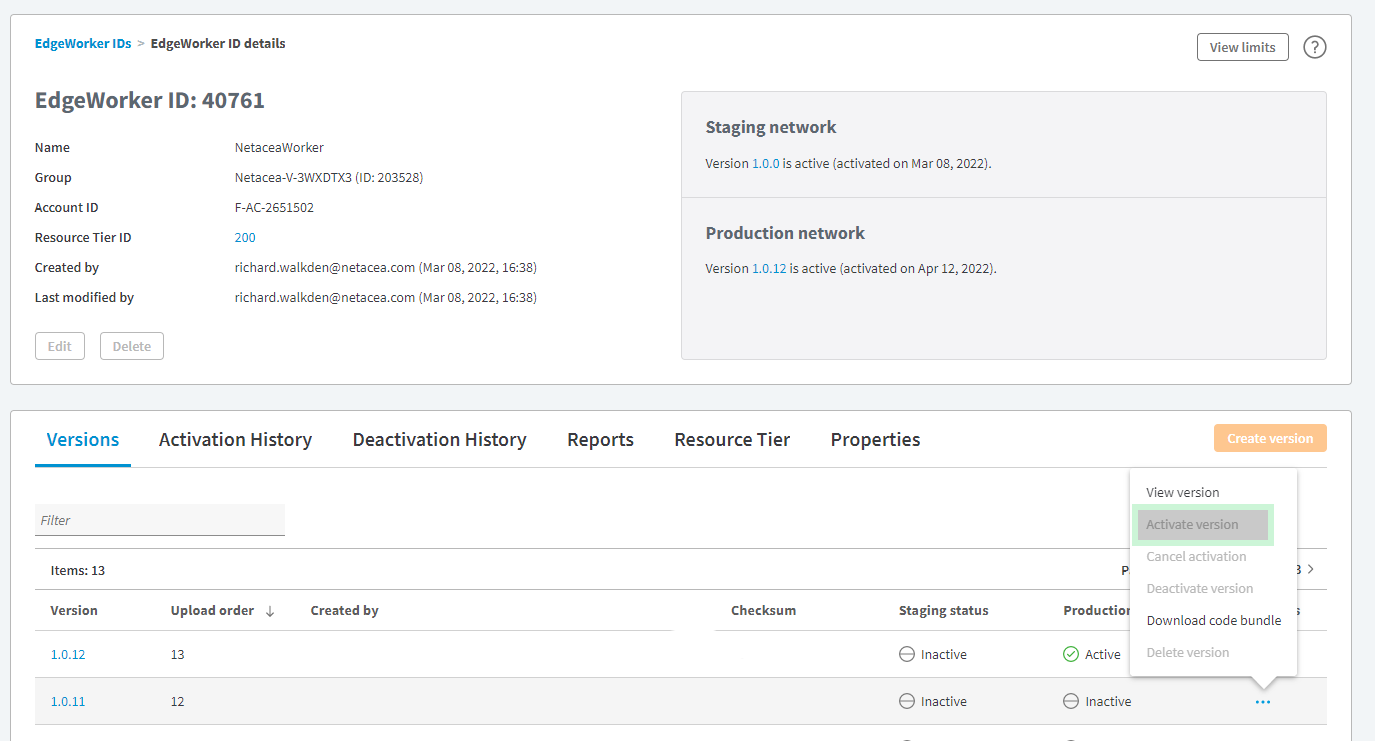Open the Deactivation History tab
This screenshot has height=741, width=1375.
[439, 440]
